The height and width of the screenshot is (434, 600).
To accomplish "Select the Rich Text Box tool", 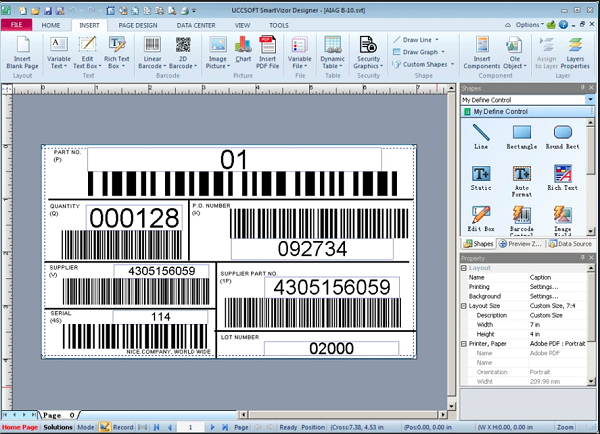I will (x=116, y=53).
